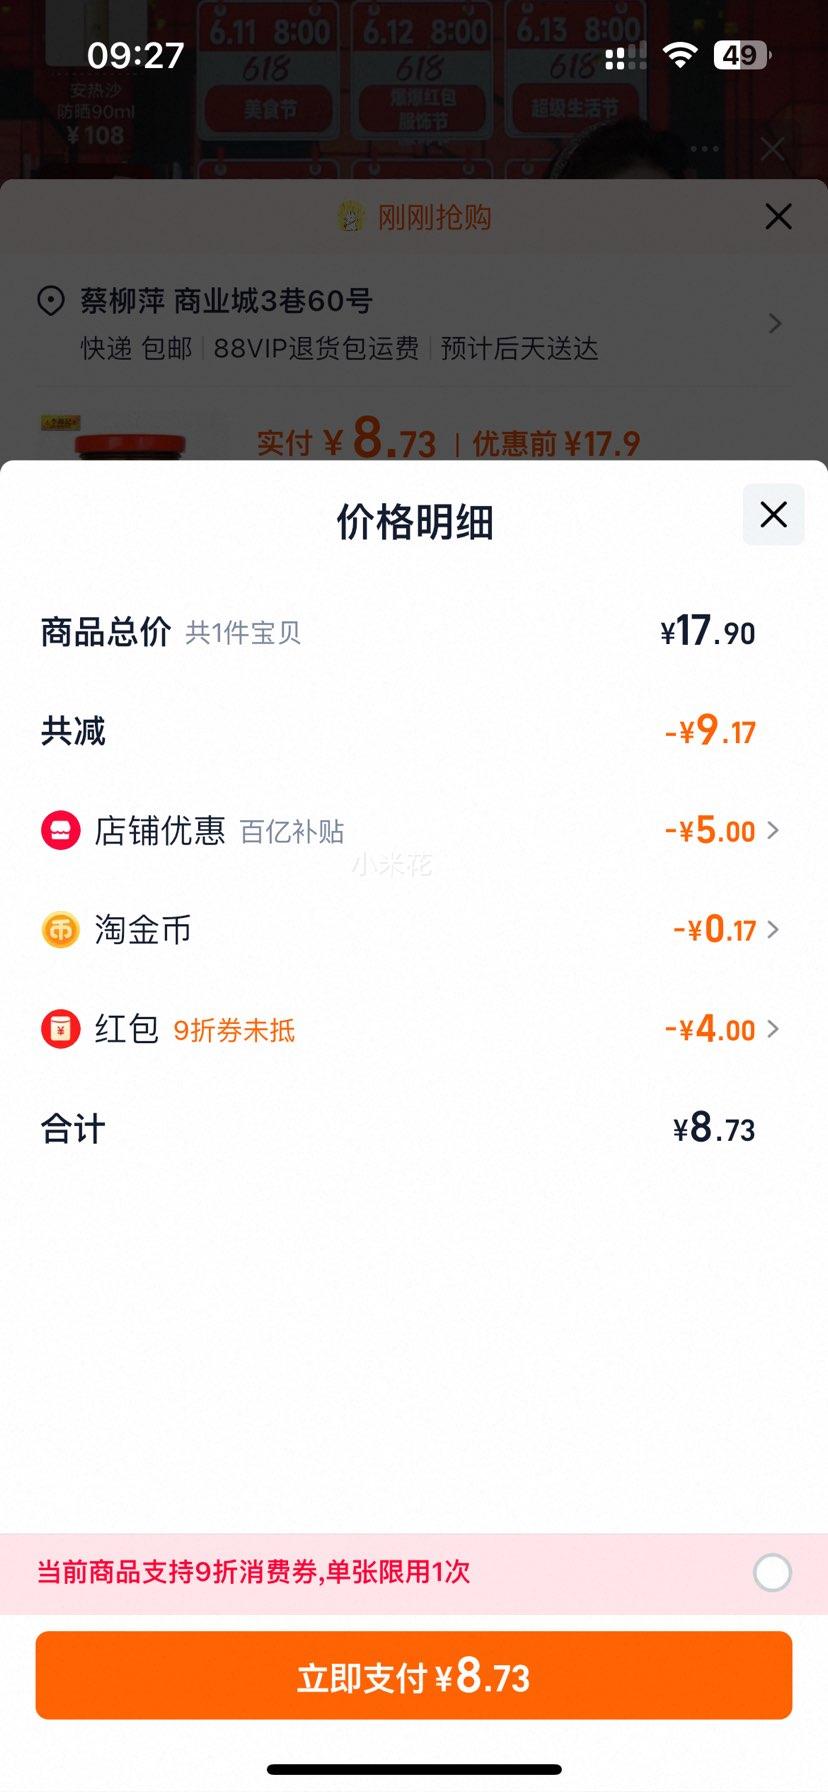Open the delivery address chevron

pyautogui.click(x=774, y=323)
